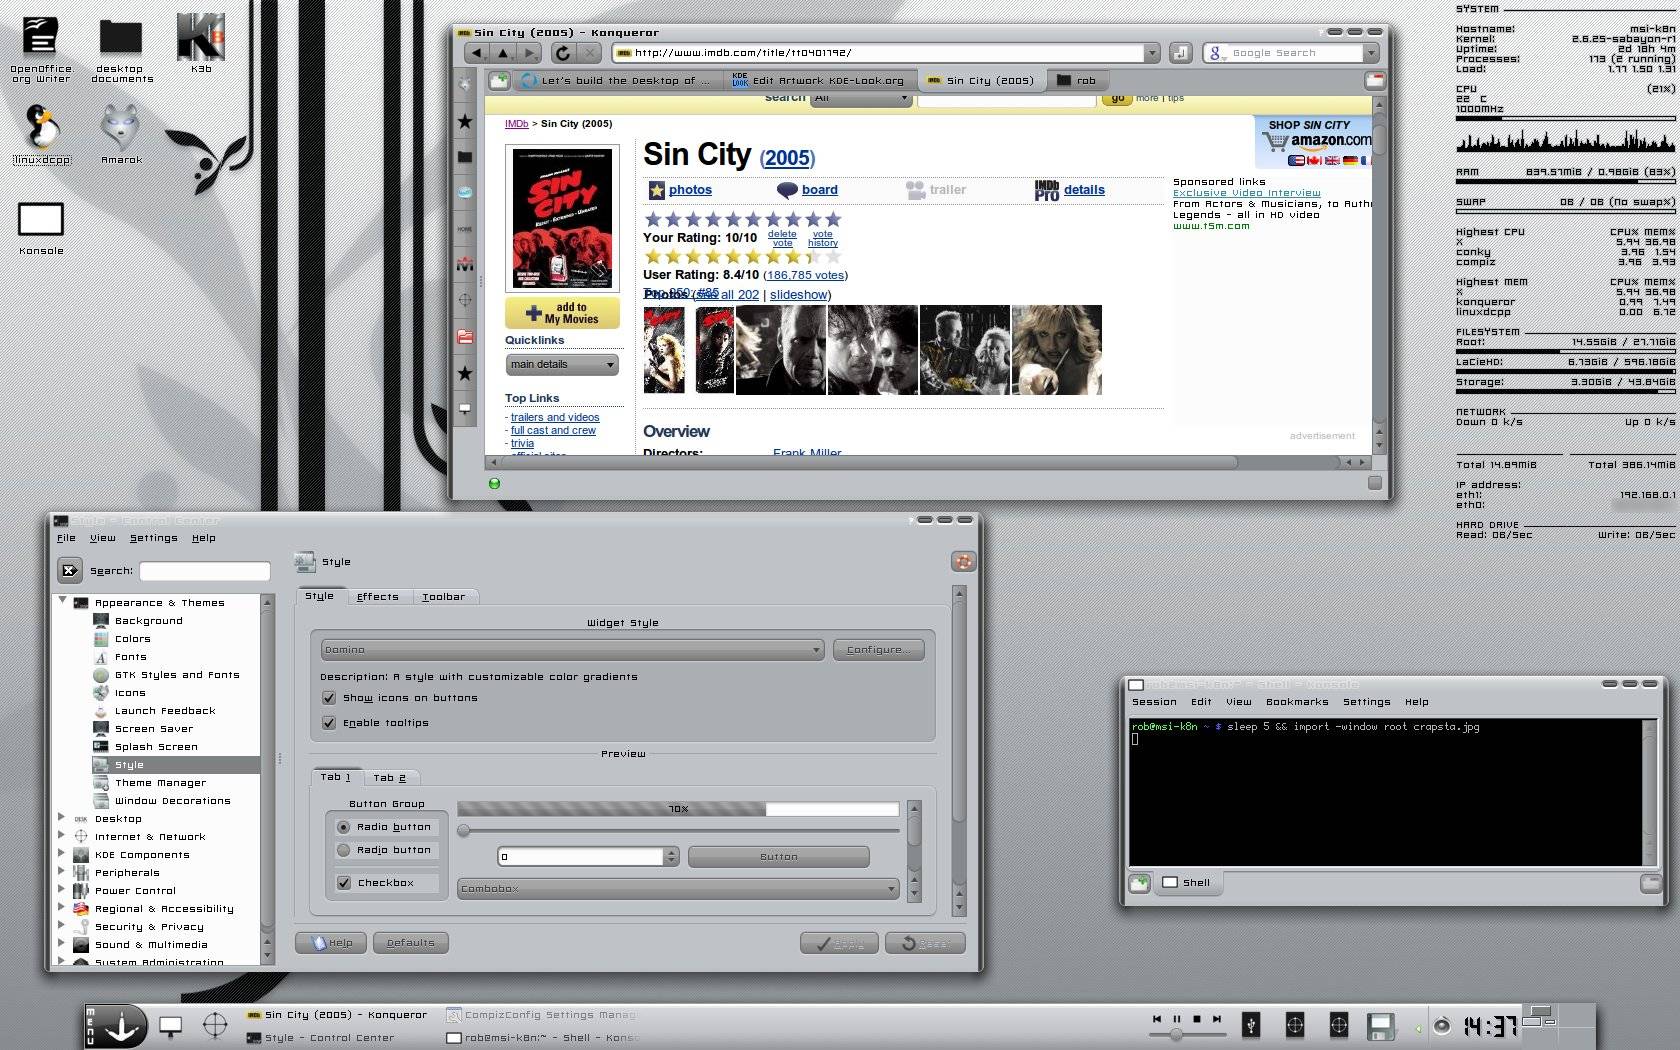Click the Forward arrow in Konqueror
Screen dimensions: 1680x1050
[529, 53]
